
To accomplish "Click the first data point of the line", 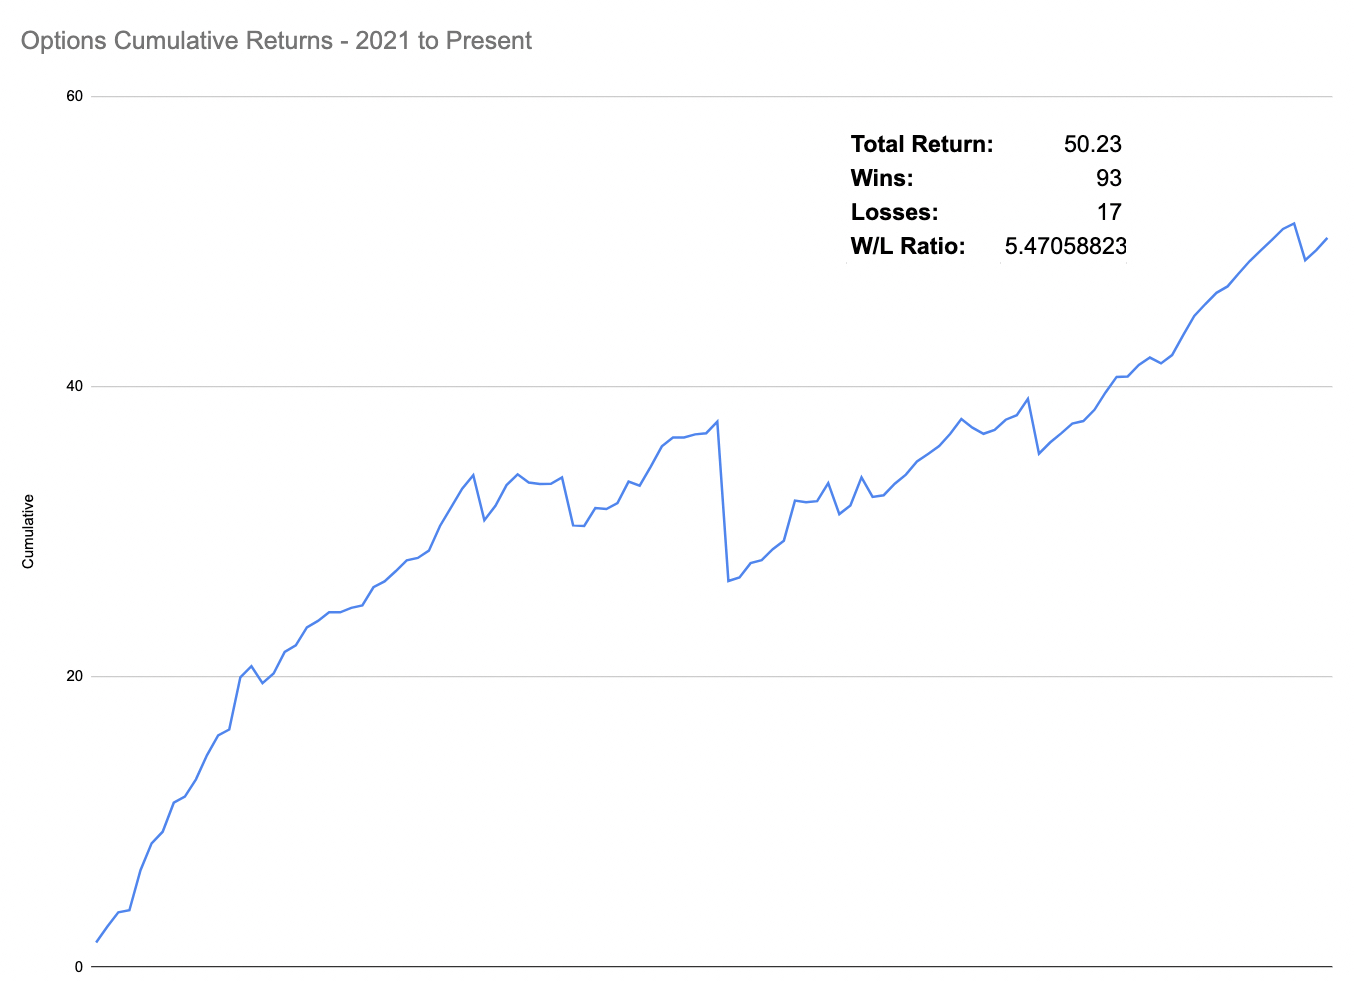I will [97, 941].
